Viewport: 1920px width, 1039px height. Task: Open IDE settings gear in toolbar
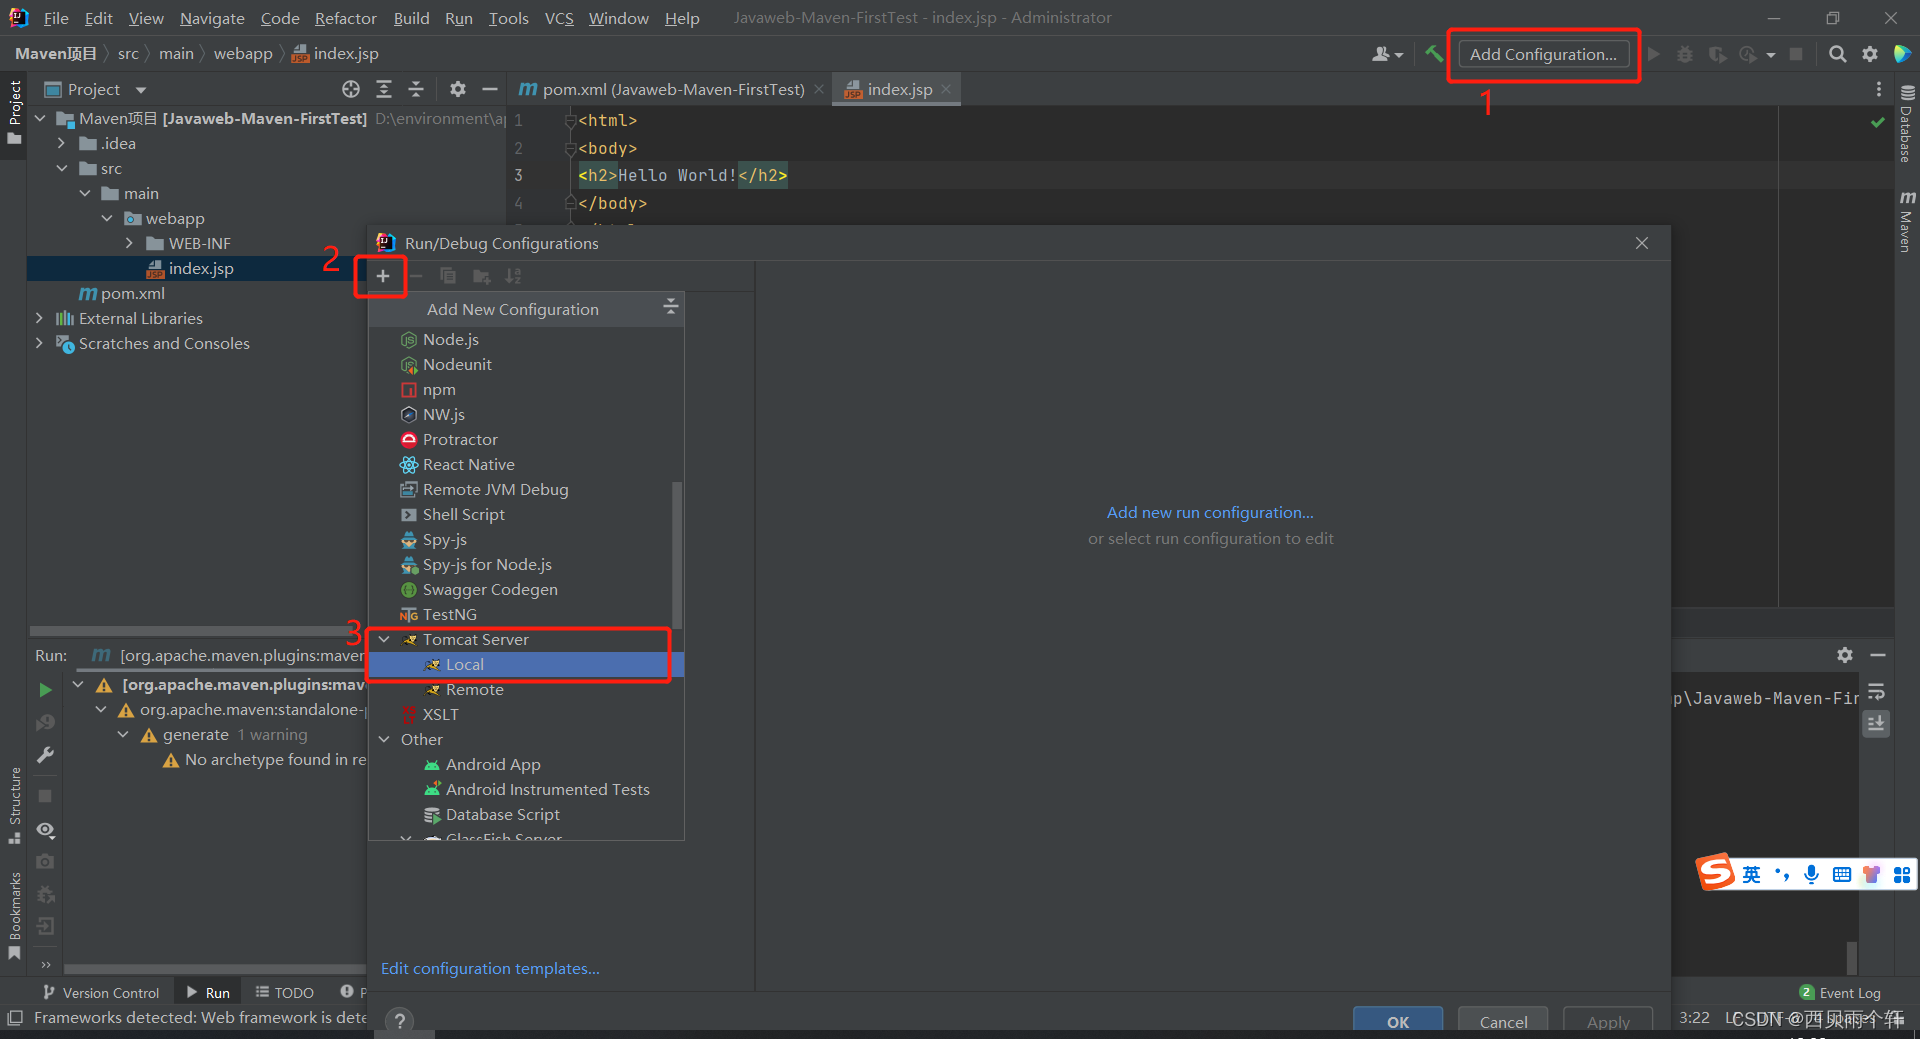1869,54
